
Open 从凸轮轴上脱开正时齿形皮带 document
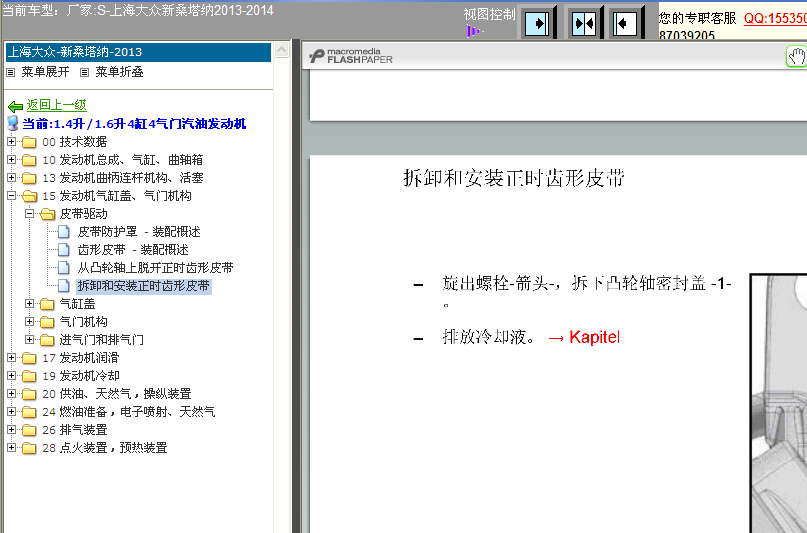point(155,268)
